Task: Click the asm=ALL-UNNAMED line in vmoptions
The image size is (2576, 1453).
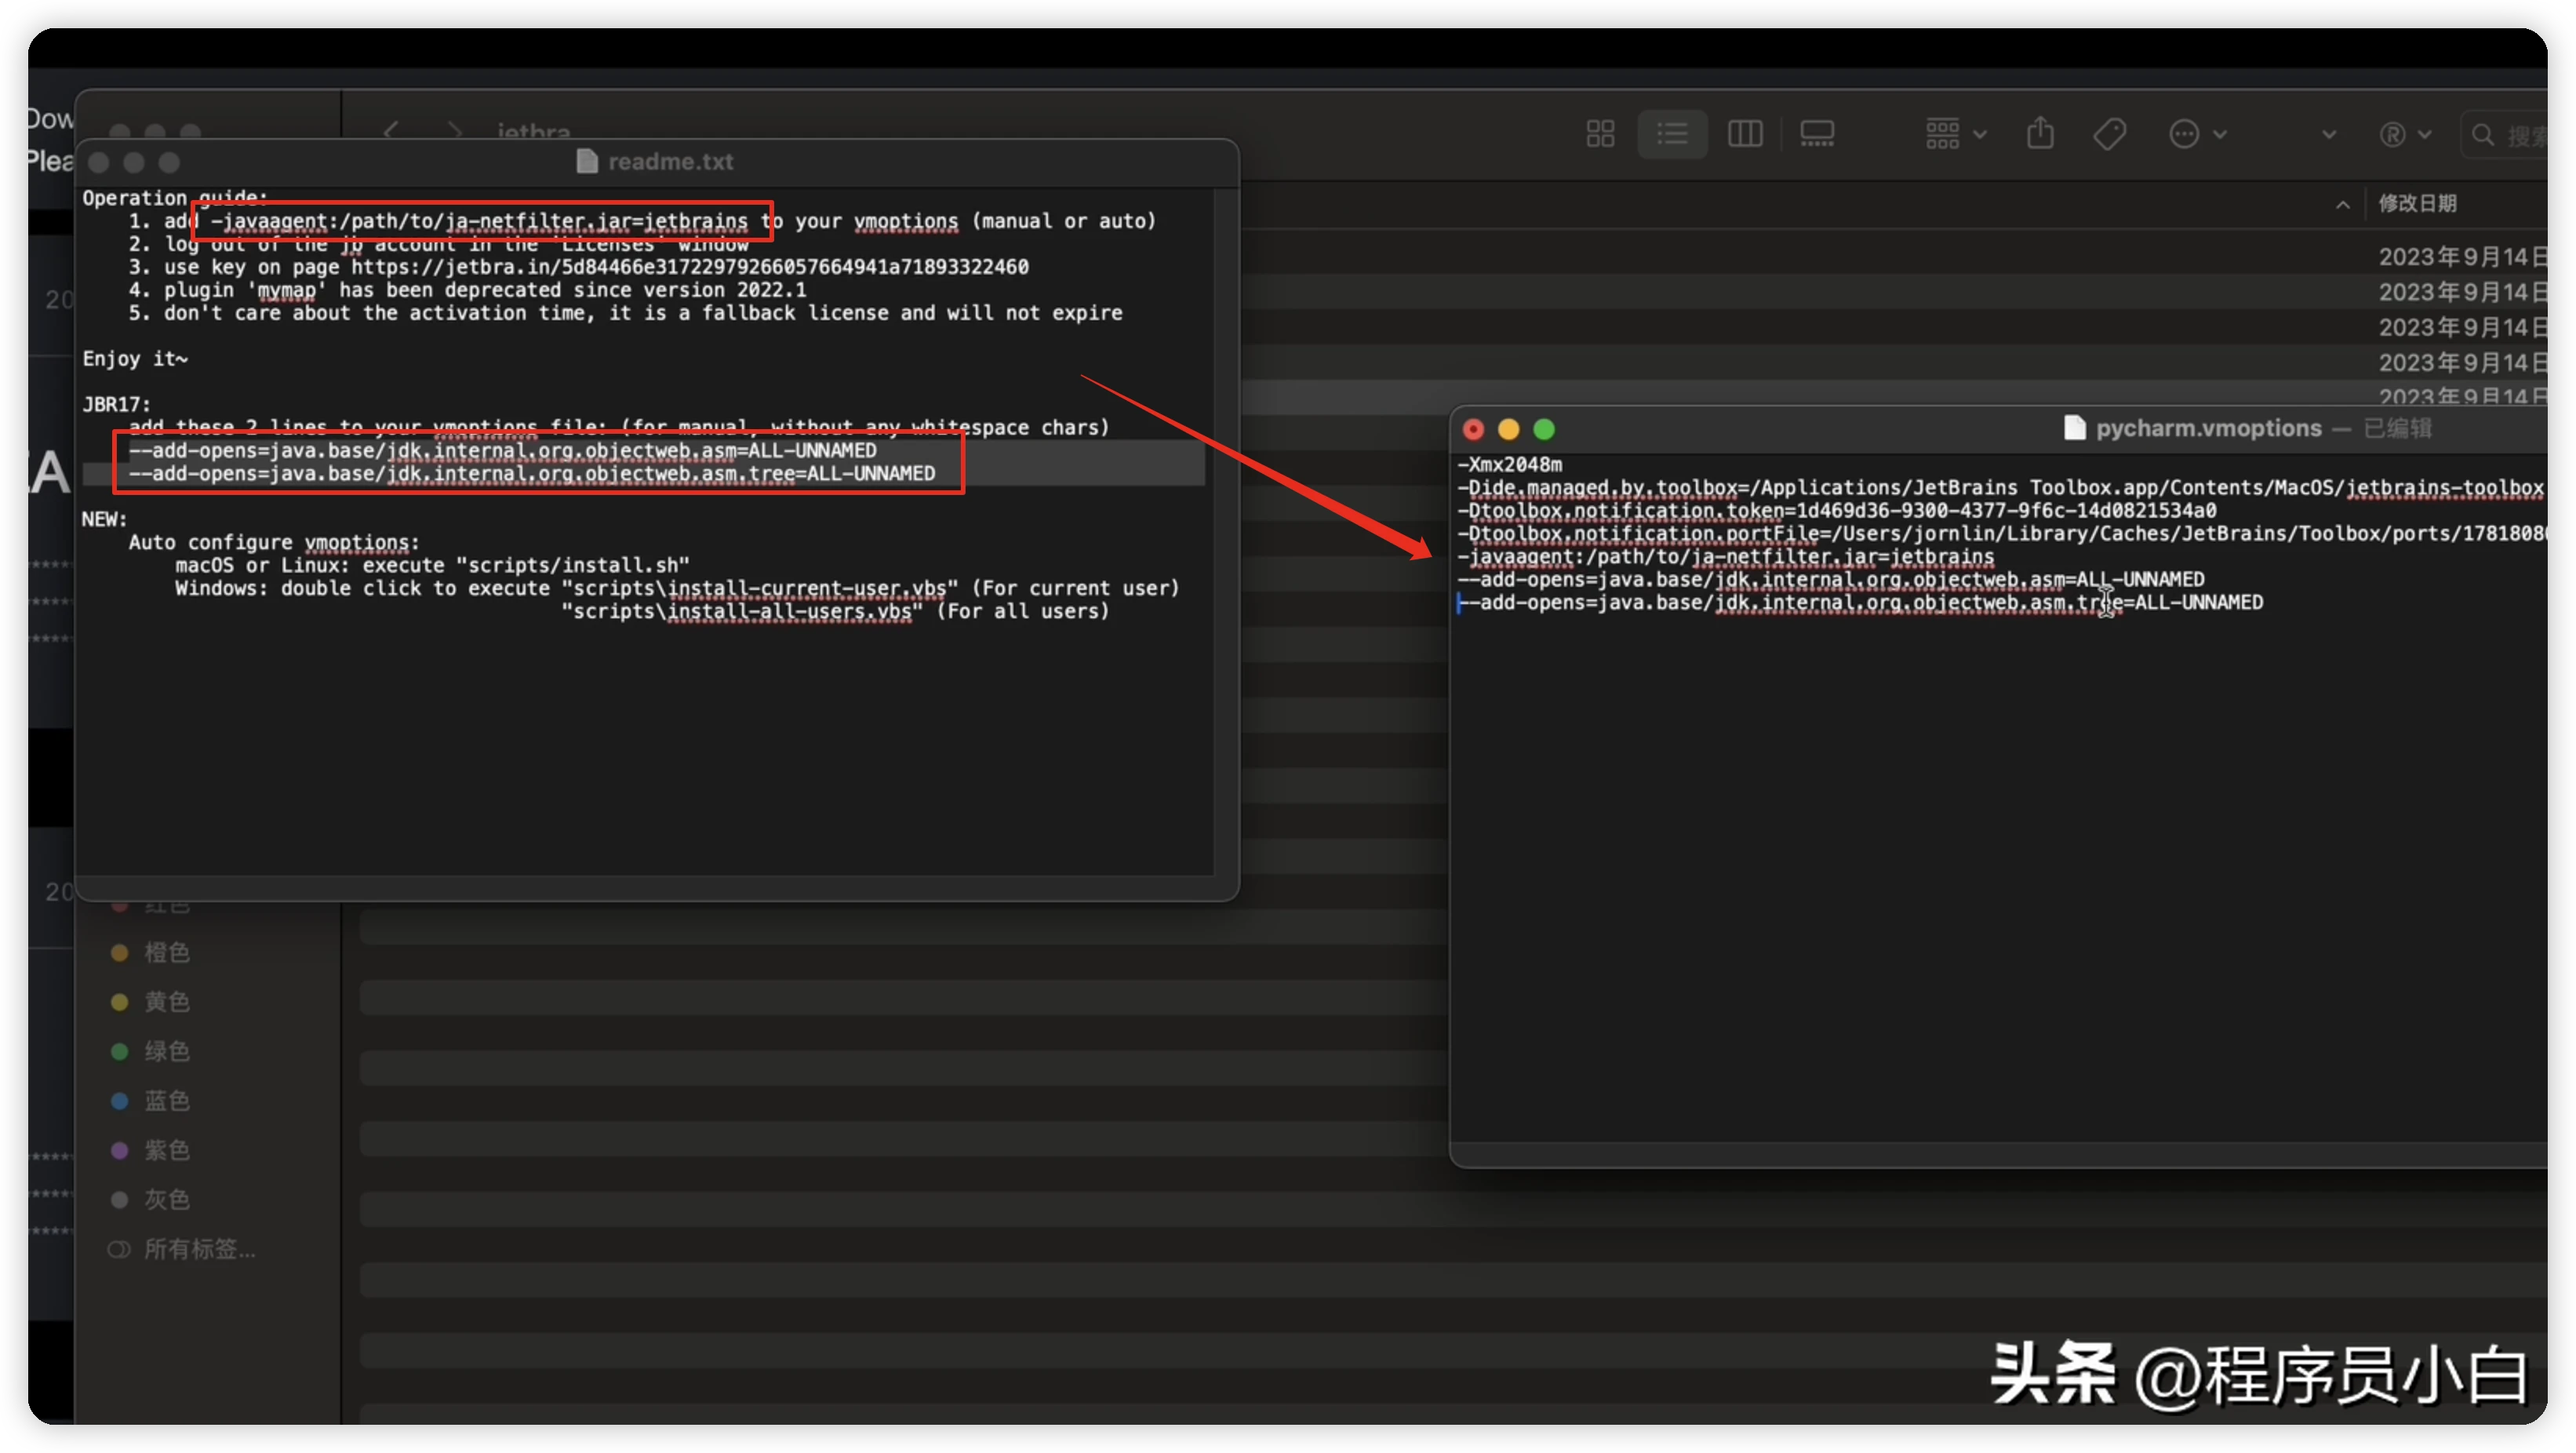Action: [1830, 579]
